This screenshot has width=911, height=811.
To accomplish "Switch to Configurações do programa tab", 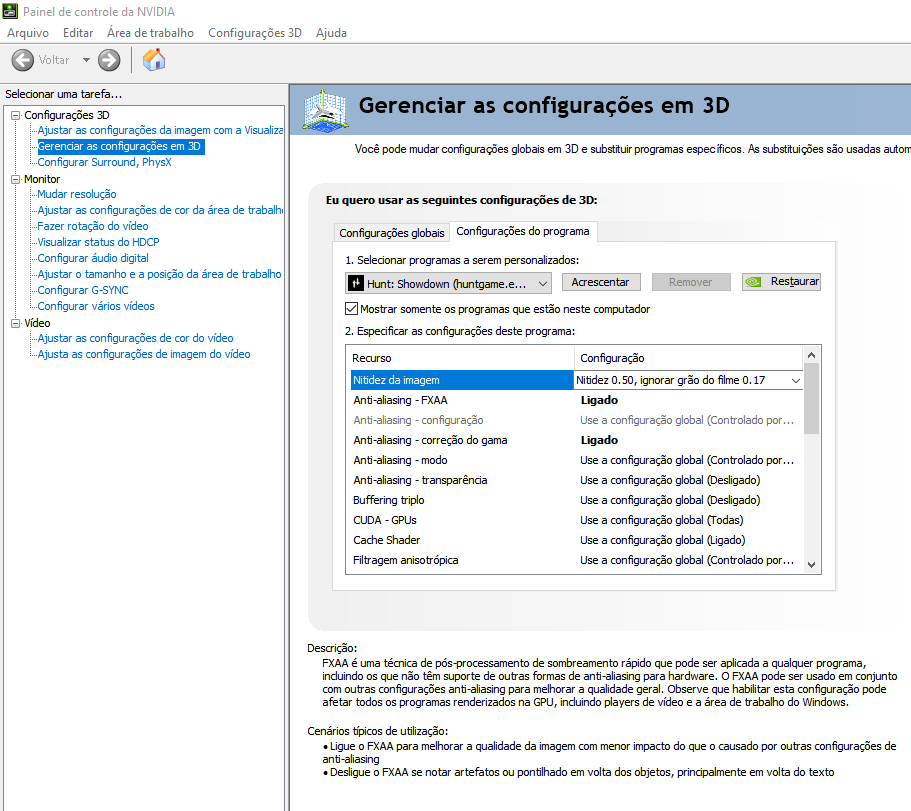I will [523, 231].
